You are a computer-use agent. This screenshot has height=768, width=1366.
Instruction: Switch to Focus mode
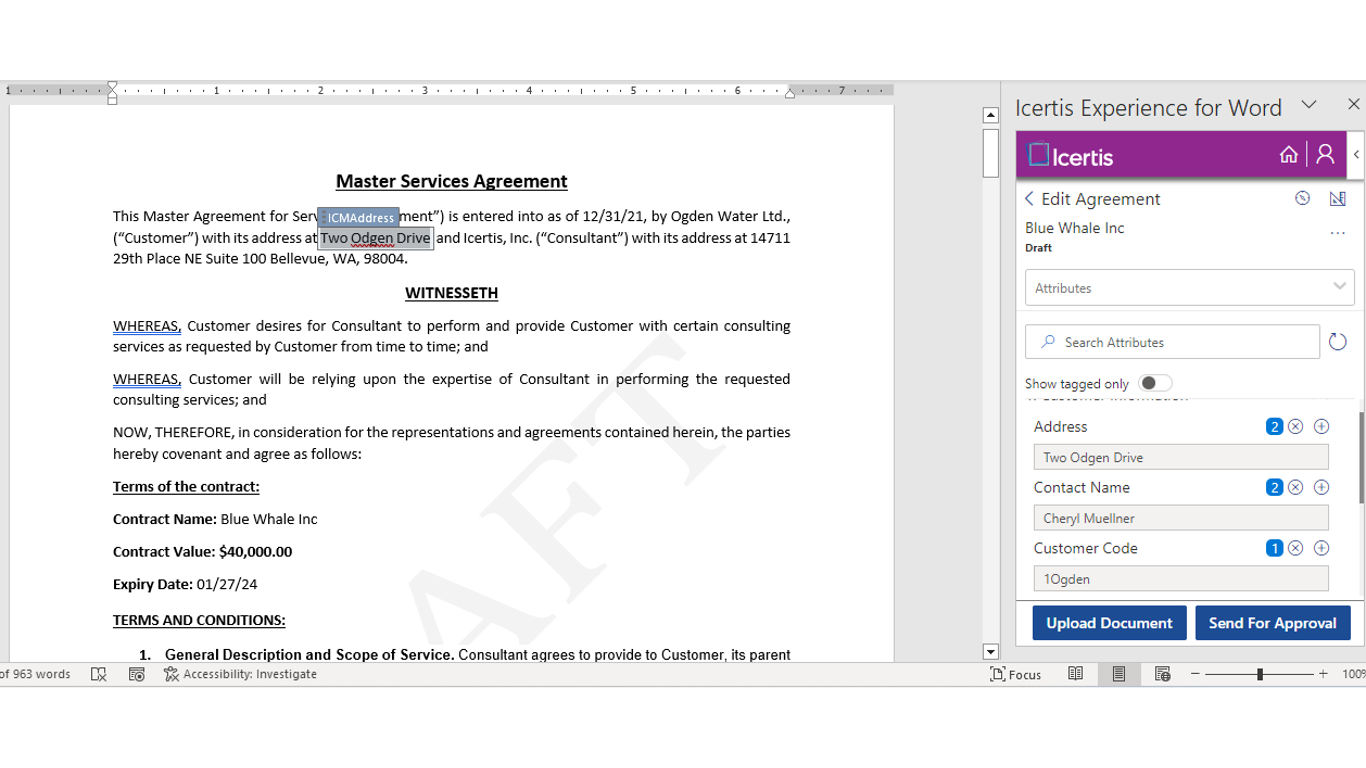click(x=1015, y=674)
